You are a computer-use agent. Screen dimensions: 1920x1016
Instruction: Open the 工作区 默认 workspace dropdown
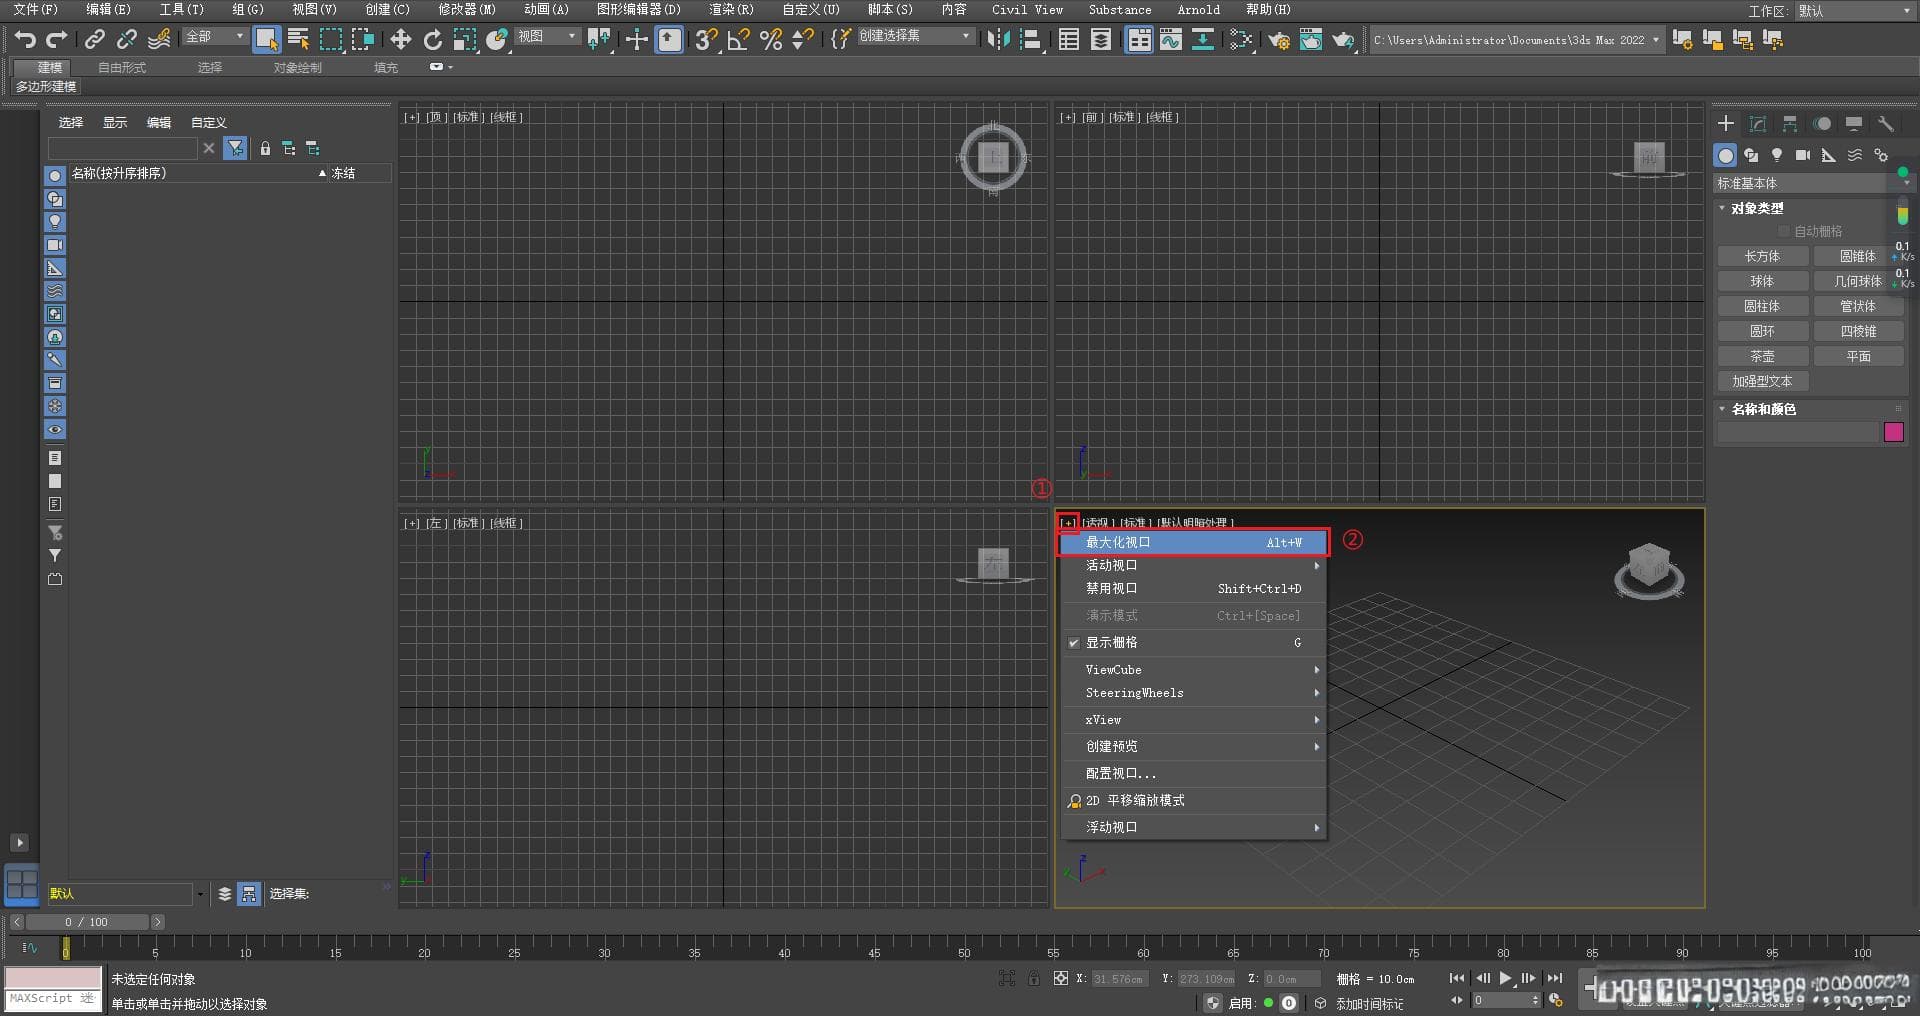(x=1854, y=11)
